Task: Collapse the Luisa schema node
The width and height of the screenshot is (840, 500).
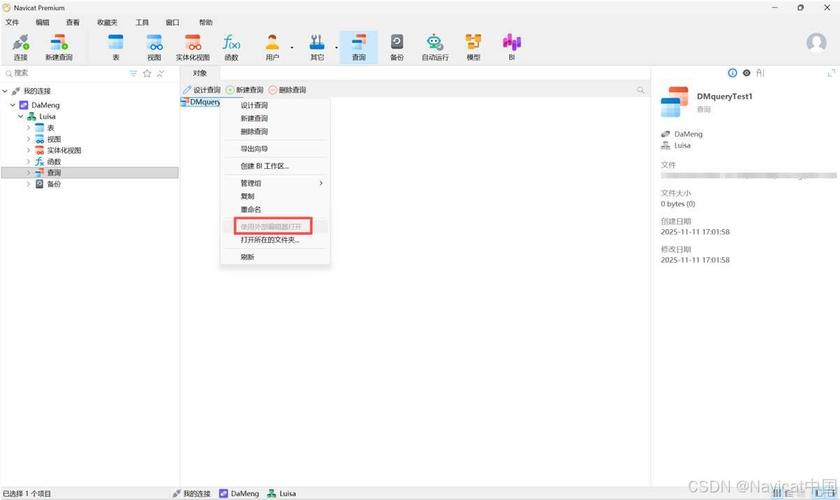Action: [20, 116]
